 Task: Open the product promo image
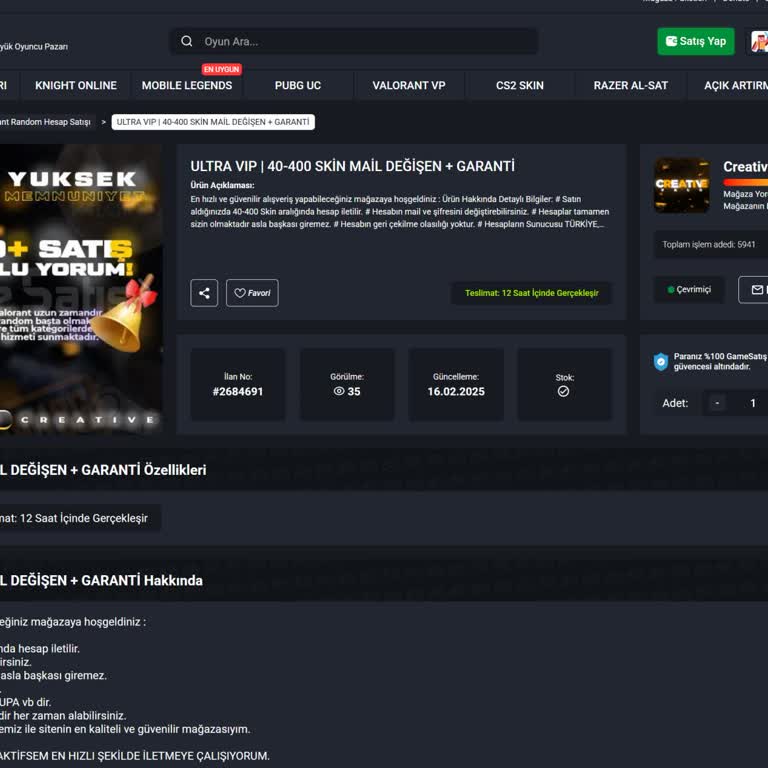coord(81,289)
